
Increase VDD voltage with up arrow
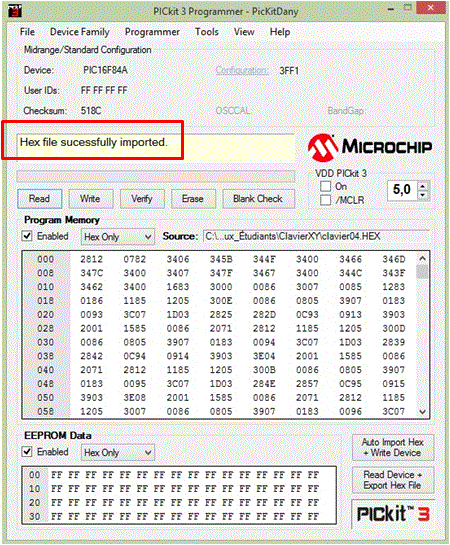(x=423, y=186)
